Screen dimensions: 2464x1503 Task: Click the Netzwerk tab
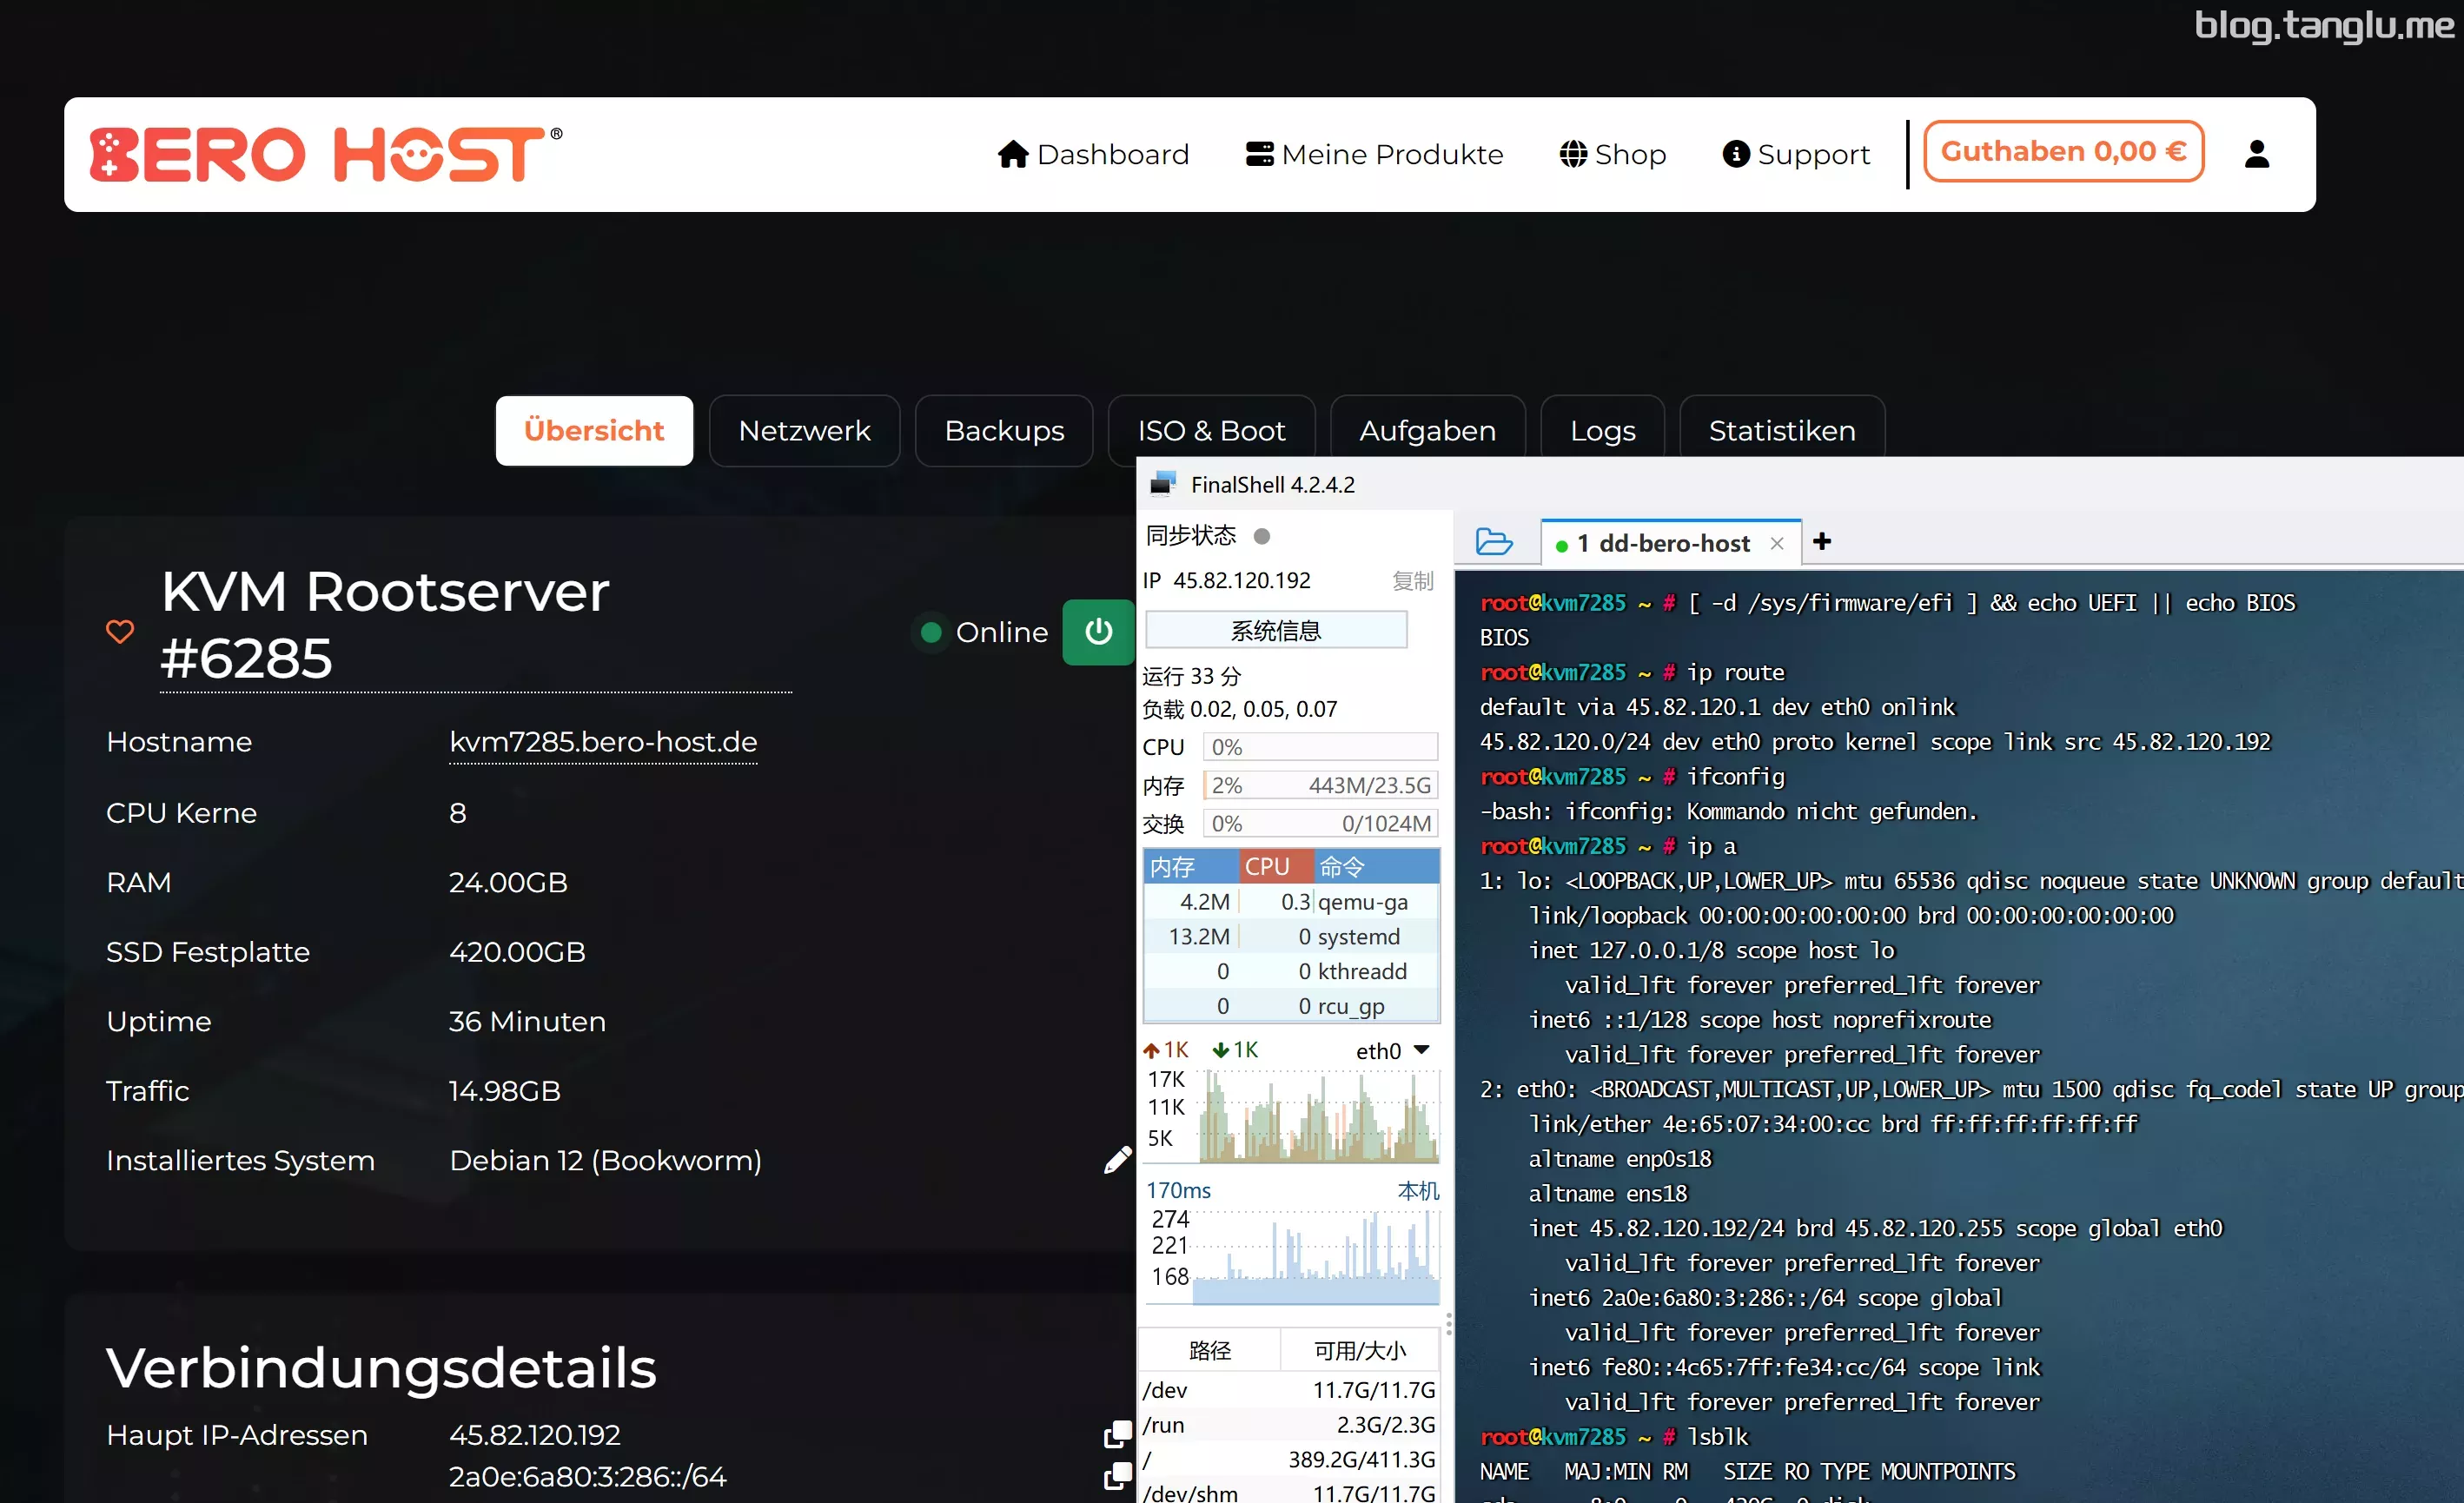click(805, 429)
